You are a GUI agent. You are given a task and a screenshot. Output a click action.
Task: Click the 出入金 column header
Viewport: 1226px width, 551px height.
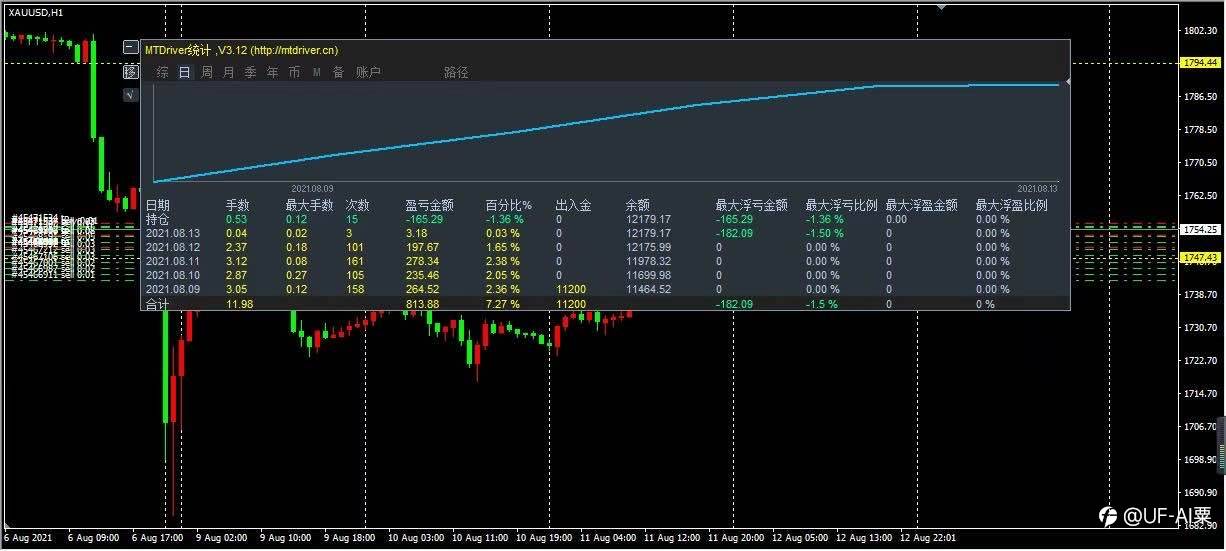[574, 205]
